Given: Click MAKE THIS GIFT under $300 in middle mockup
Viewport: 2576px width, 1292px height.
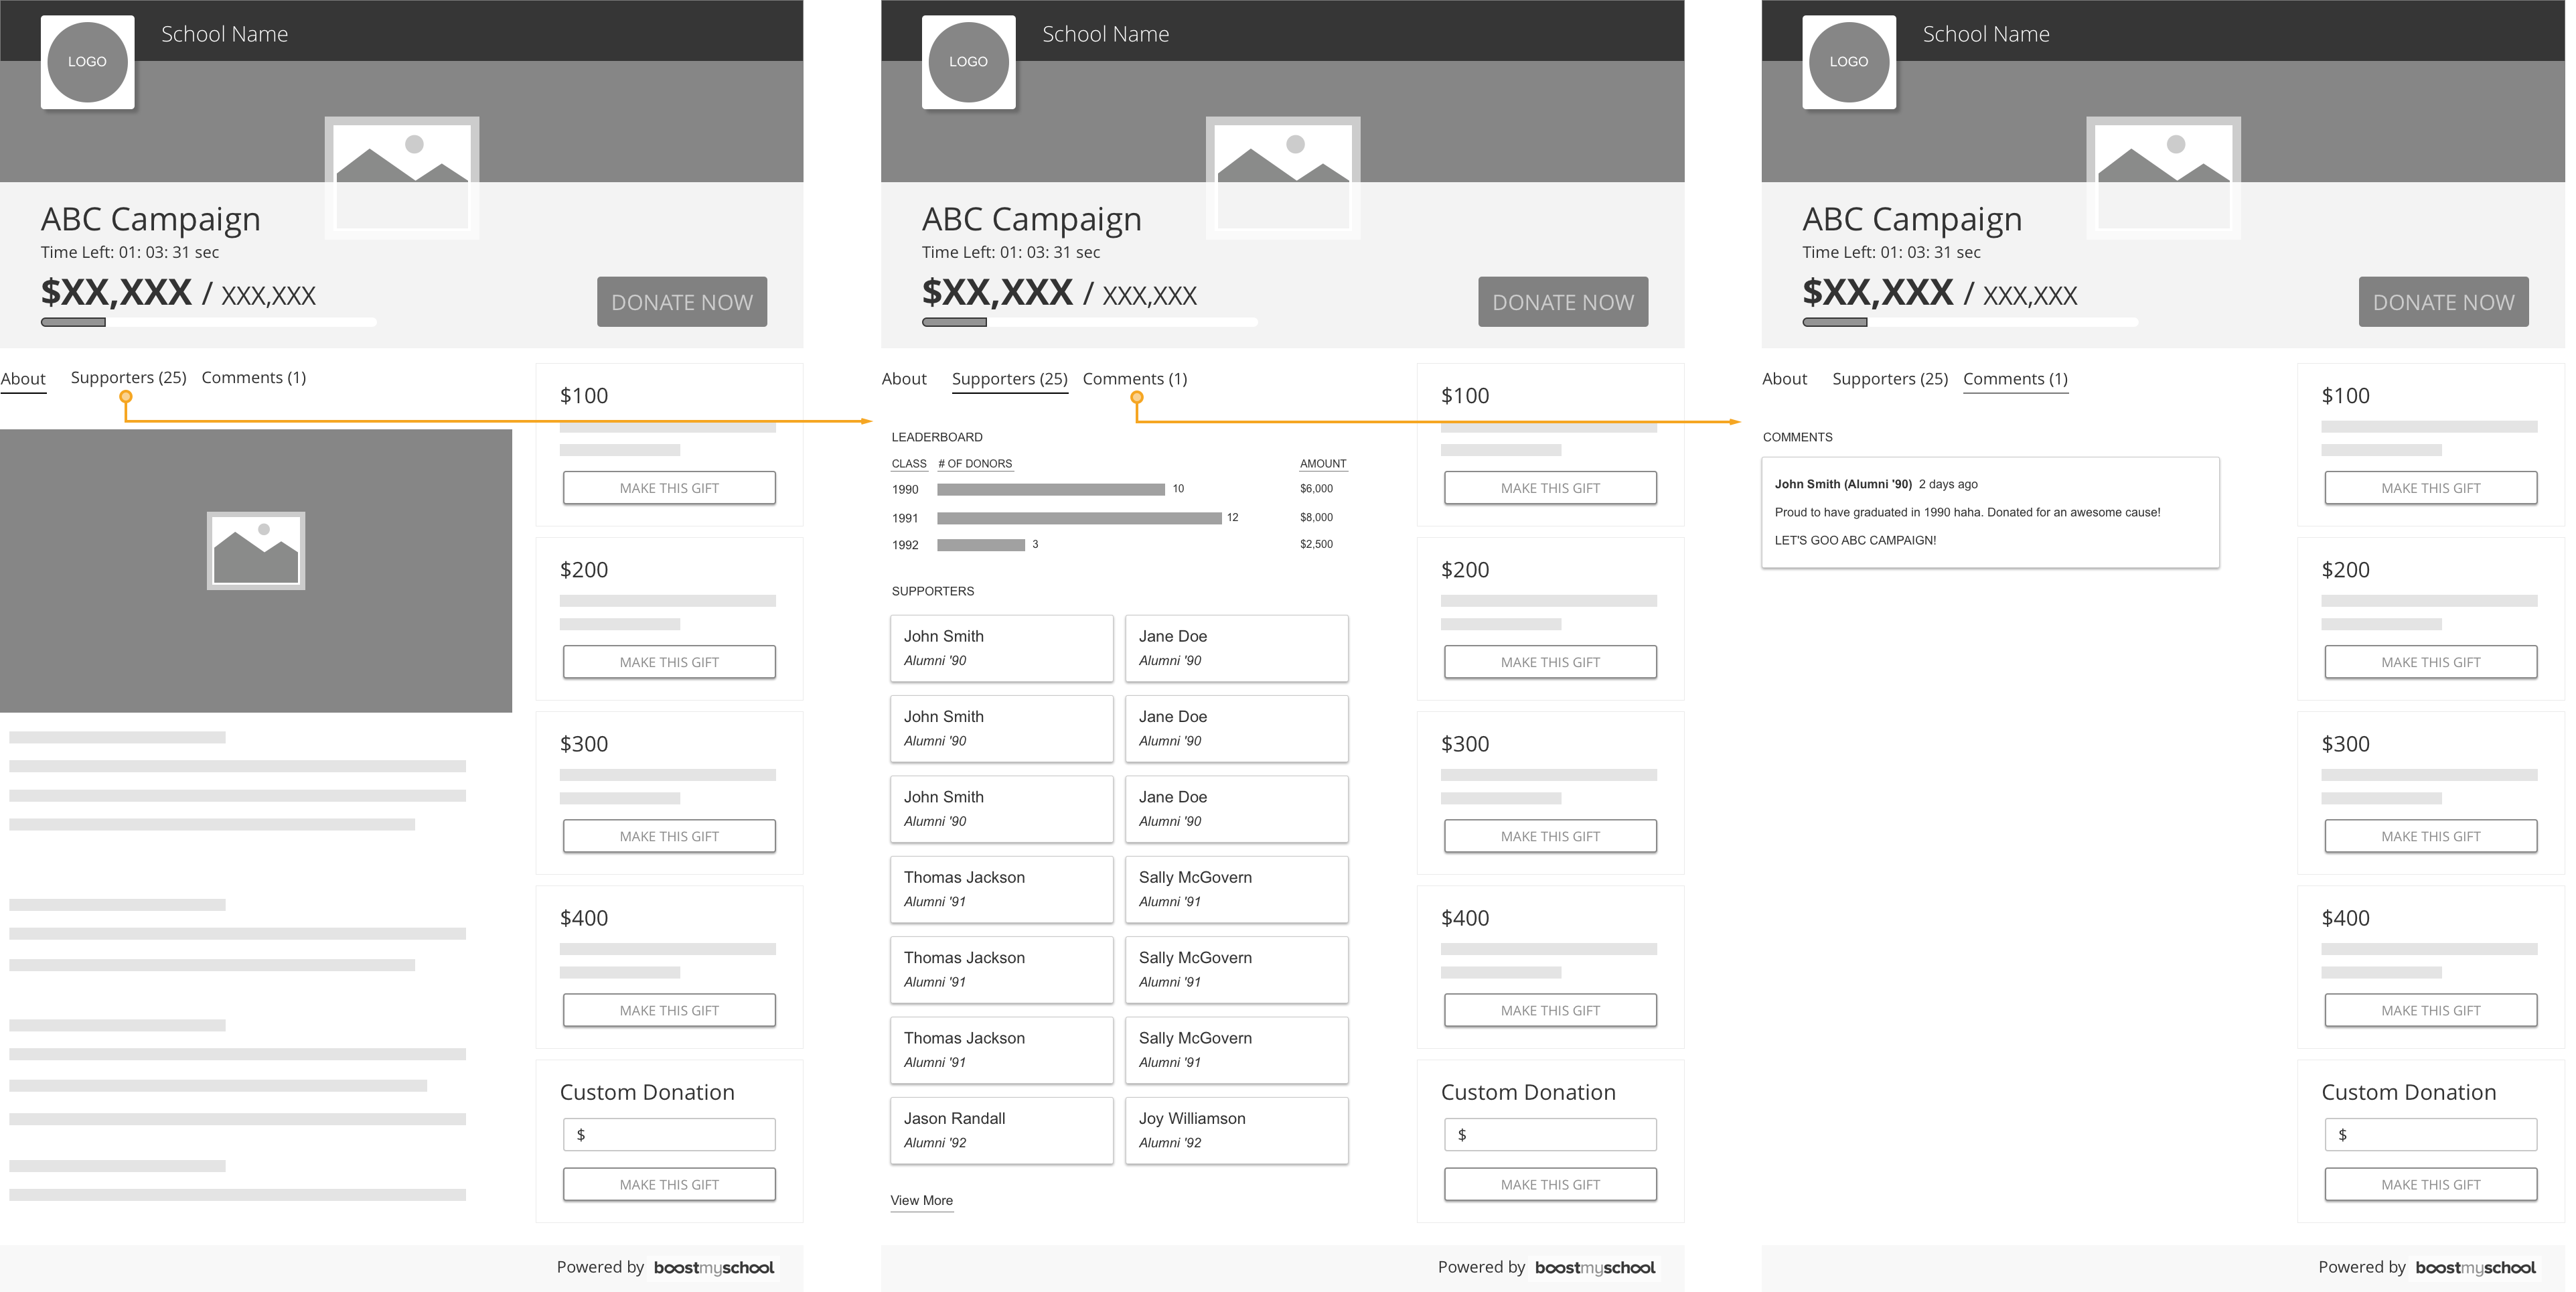Looking at the screenshot, I should [1550, 836].
